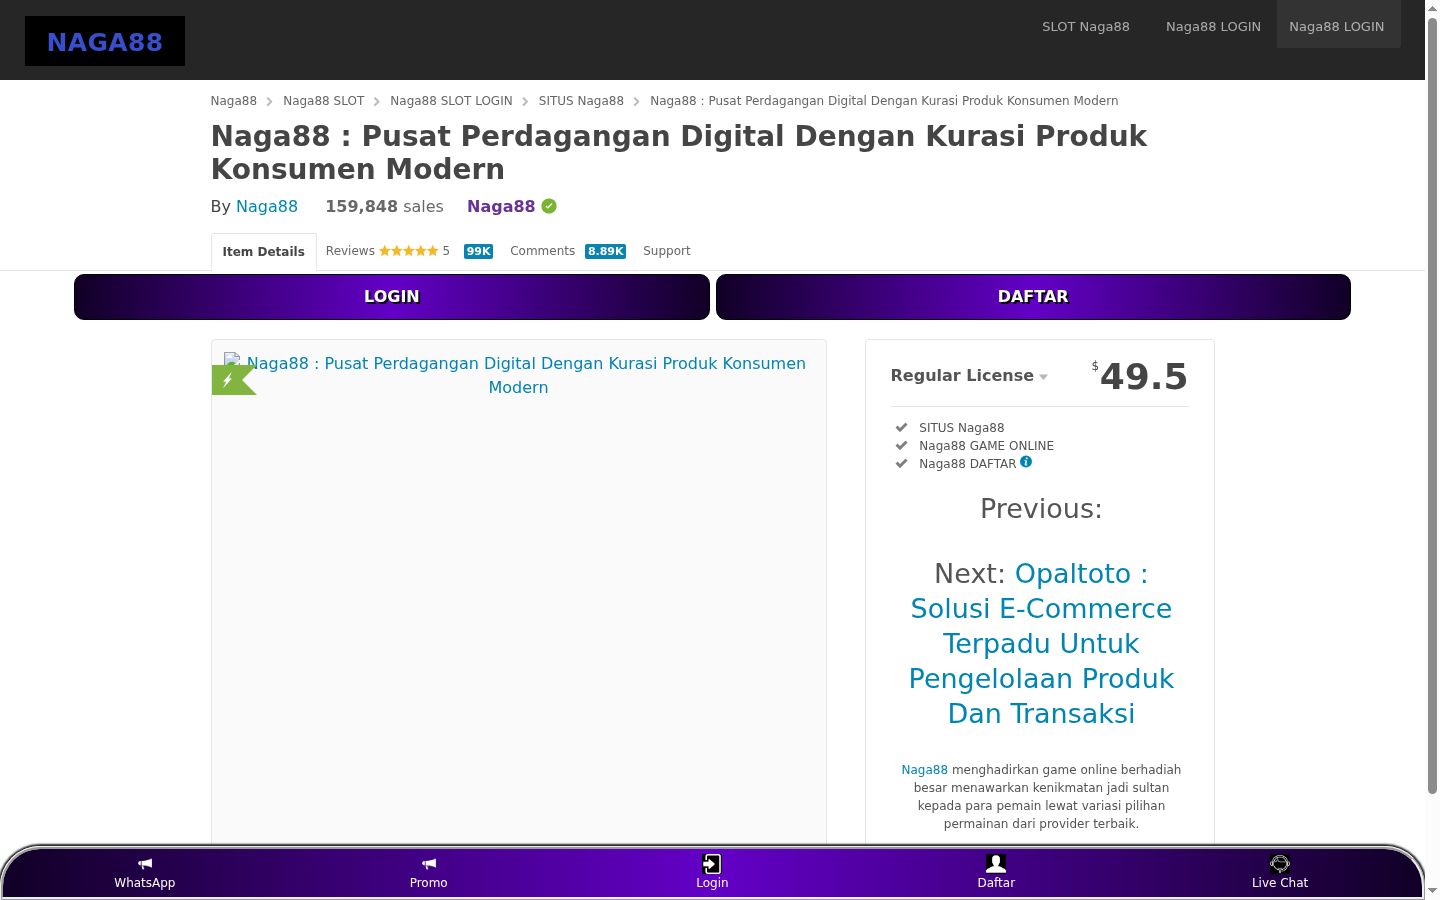Click the product preview image link
1440x900 pixels.
(x=519, y=375)
